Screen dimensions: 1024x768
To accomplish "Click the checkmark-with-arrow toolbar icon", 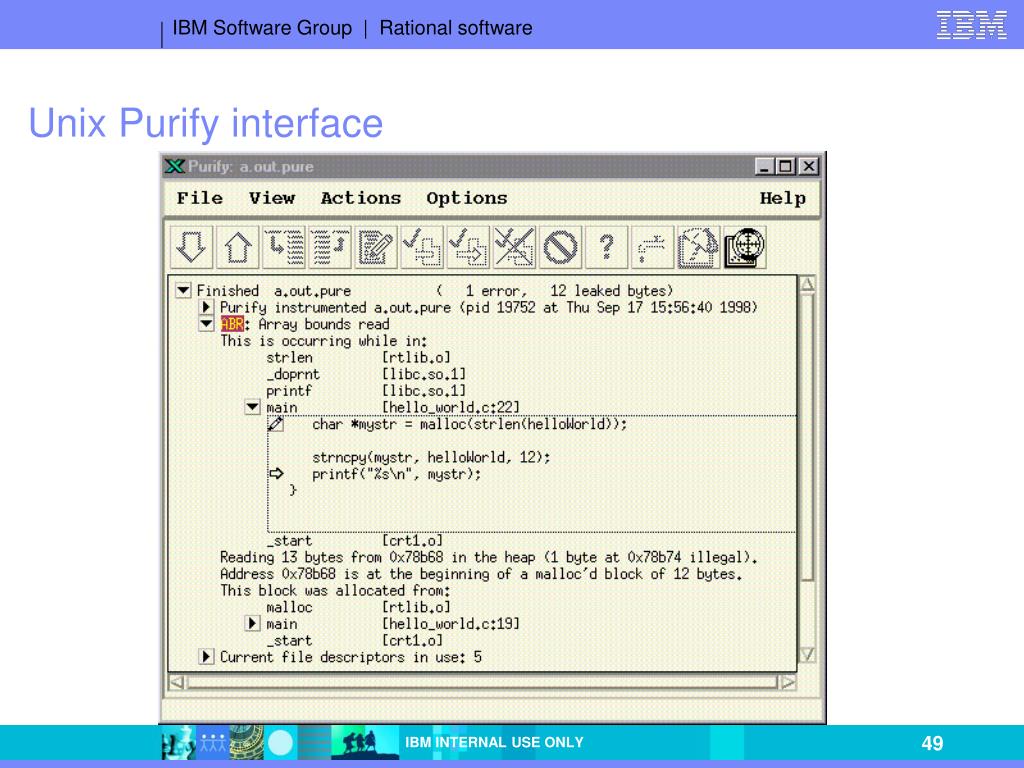I will pyautogui.click(x=468, y=247).
